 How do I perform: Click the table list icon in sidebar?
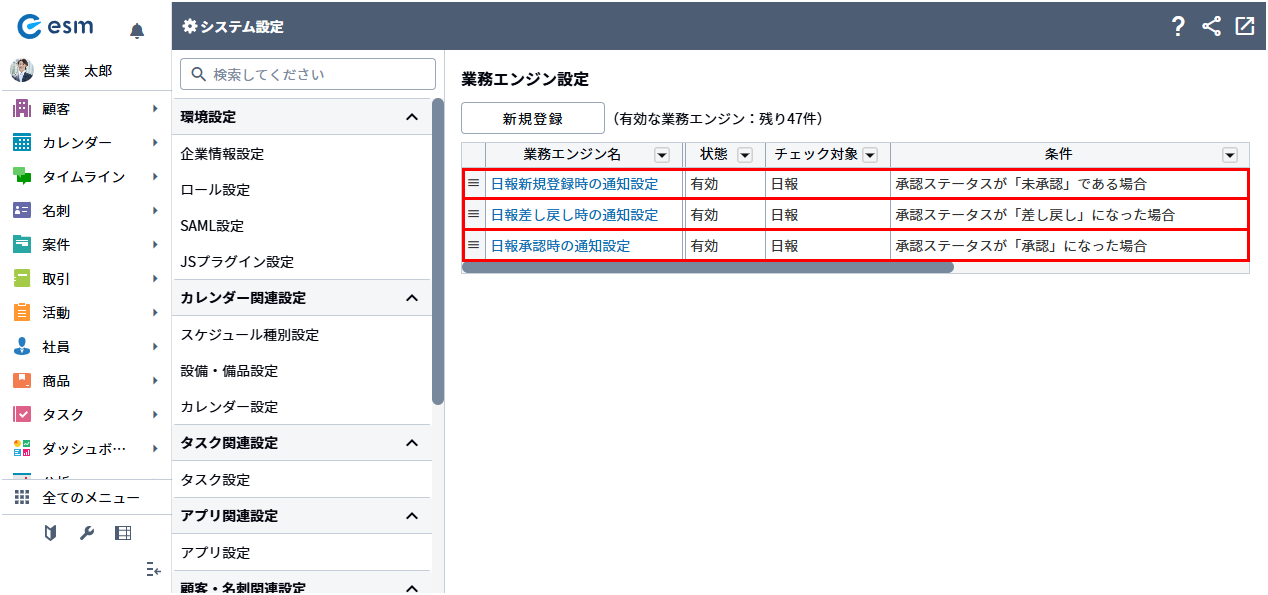(123, 533)
